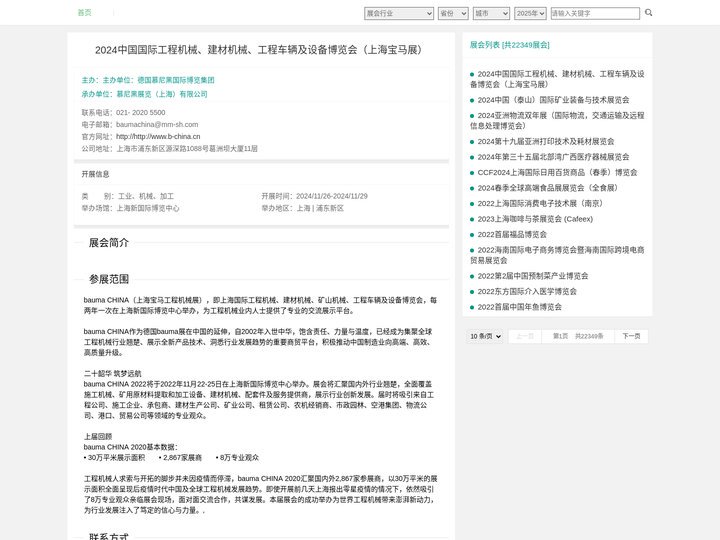Image resolution: width=720 pixels, height=540 pixels.
Task: Click • 8万专业观众 bullet
Action: tap(237, 457)
